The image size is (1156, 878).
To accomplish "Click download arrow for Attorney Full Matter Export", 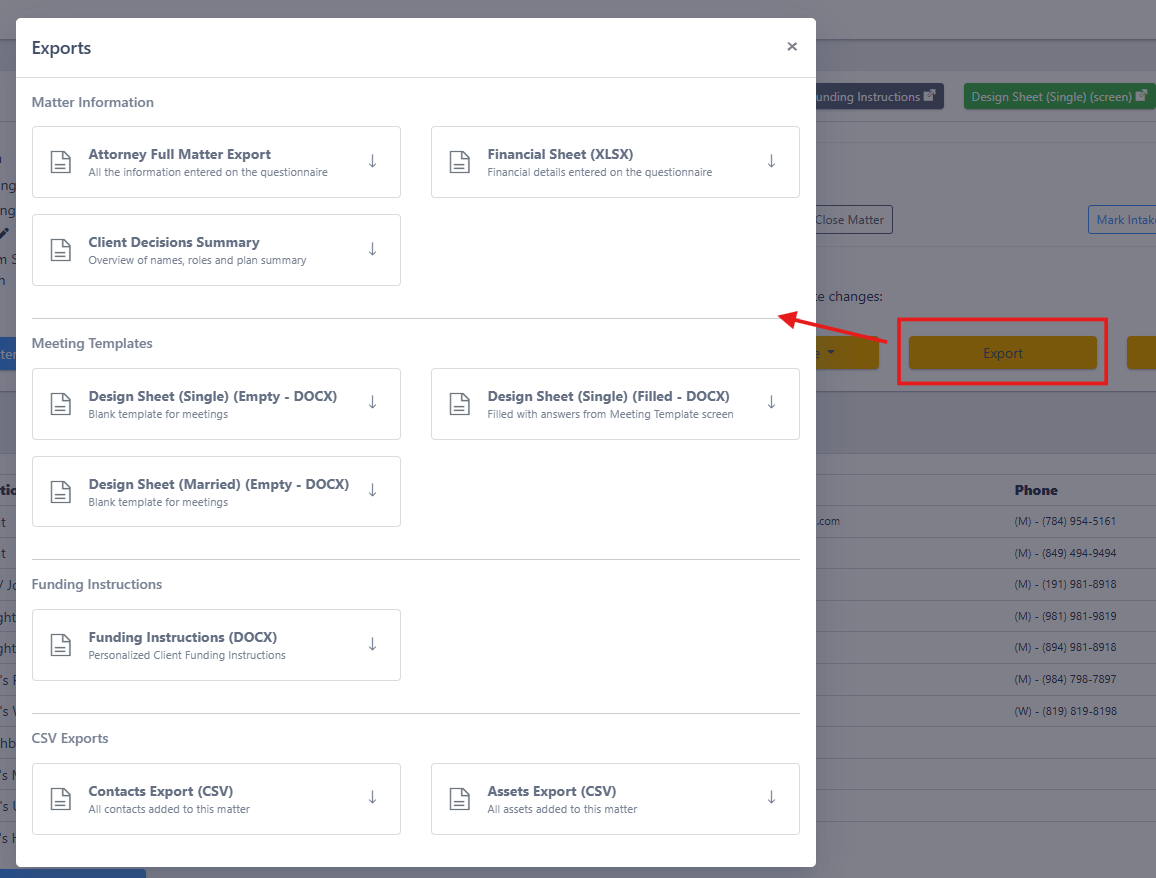I will [x=372, y=161].
